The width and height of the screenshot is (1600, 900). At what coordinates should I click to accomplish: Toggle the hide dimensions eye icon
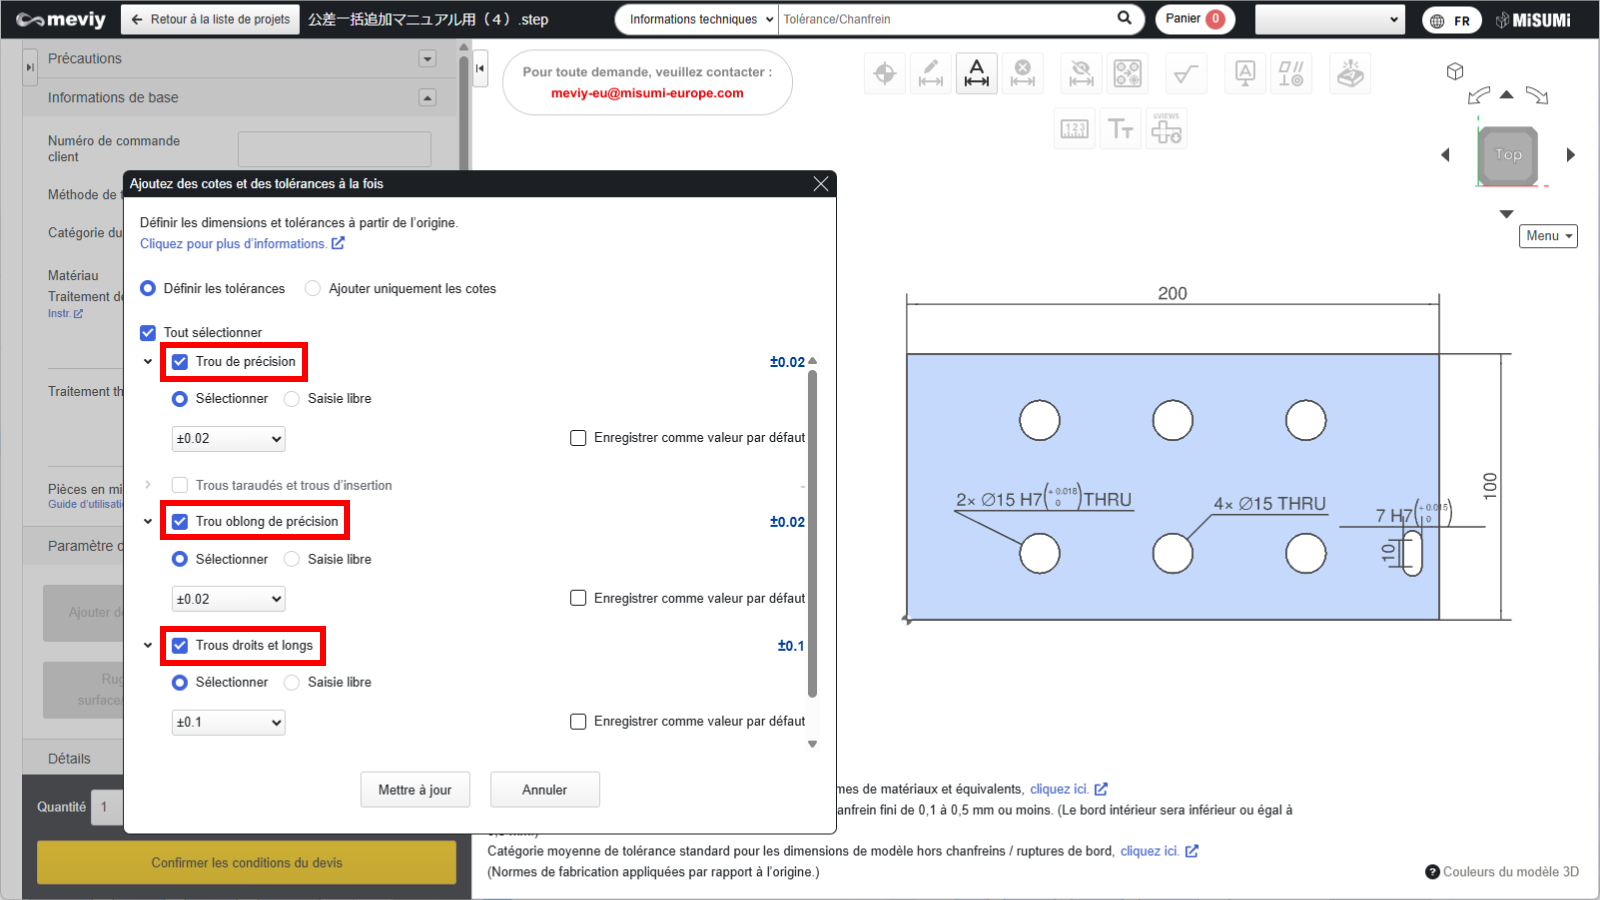tap(1081, 74)
